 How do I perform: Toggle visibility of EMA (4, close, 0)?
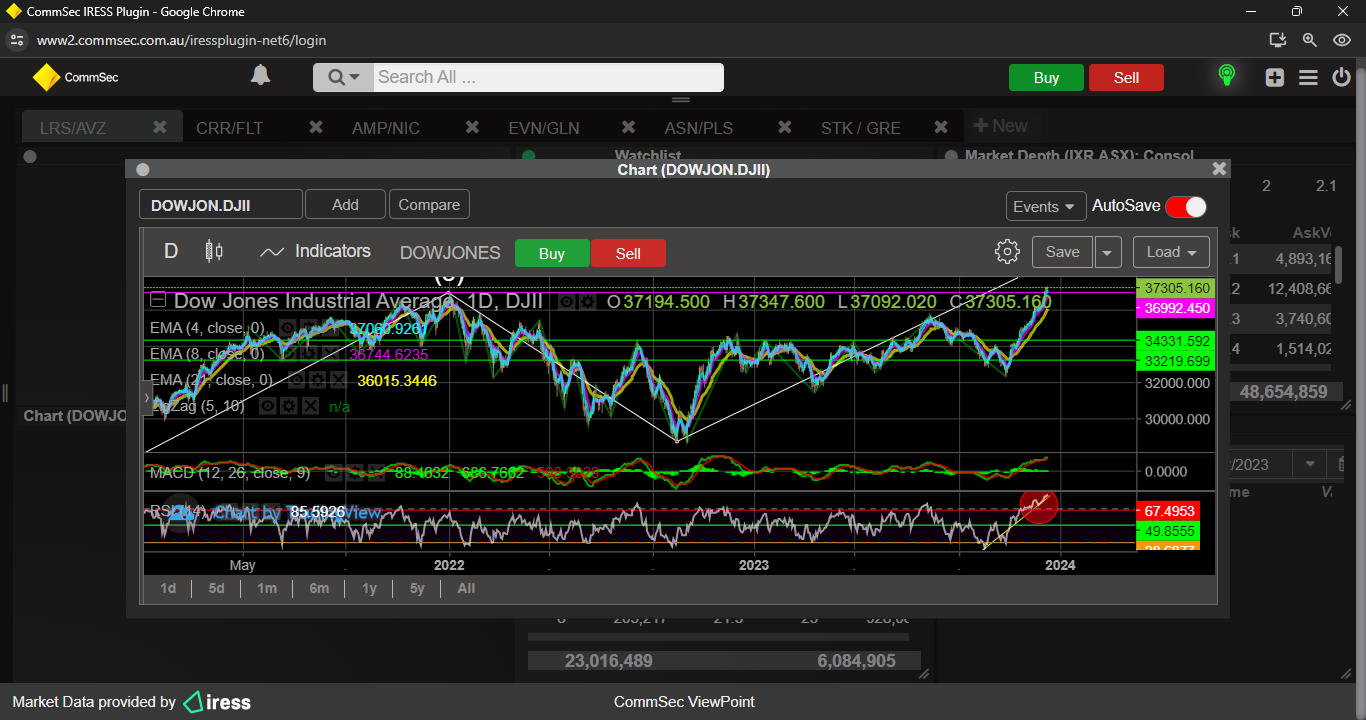click(x=287, y=328)
